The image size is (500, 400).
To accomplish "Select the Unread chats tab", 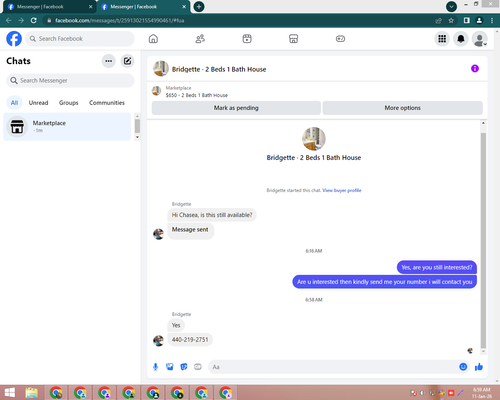I will (38, 103).
